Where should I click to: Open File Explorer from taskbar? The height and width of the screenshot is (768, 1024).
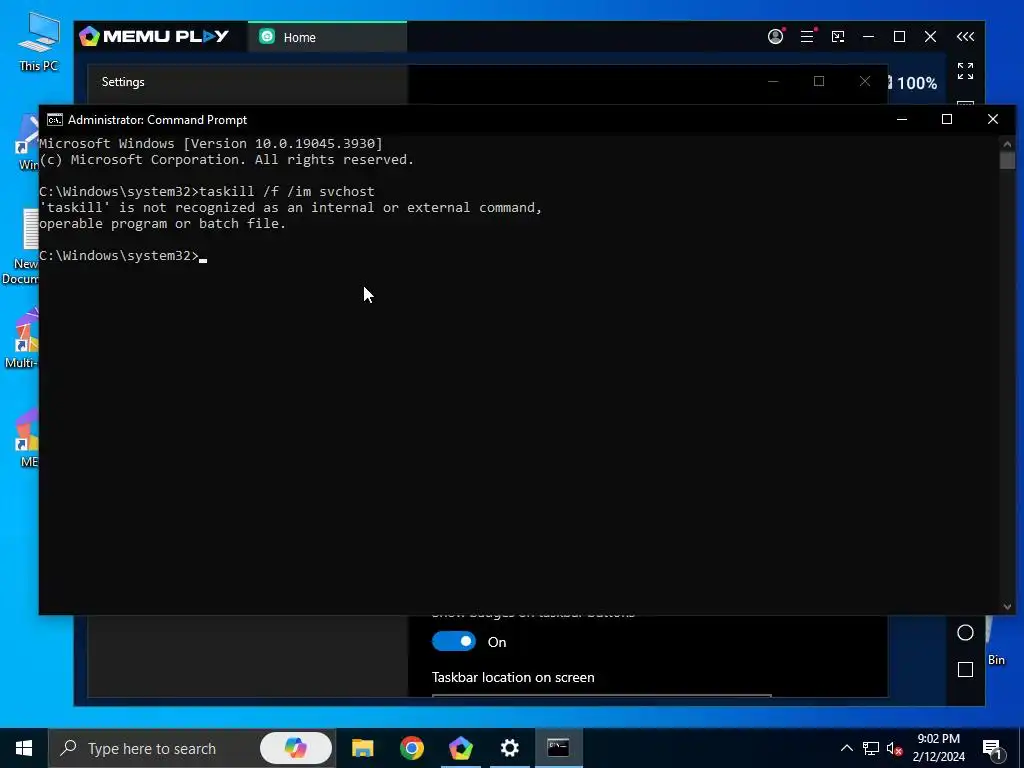[x=362, y=748]
